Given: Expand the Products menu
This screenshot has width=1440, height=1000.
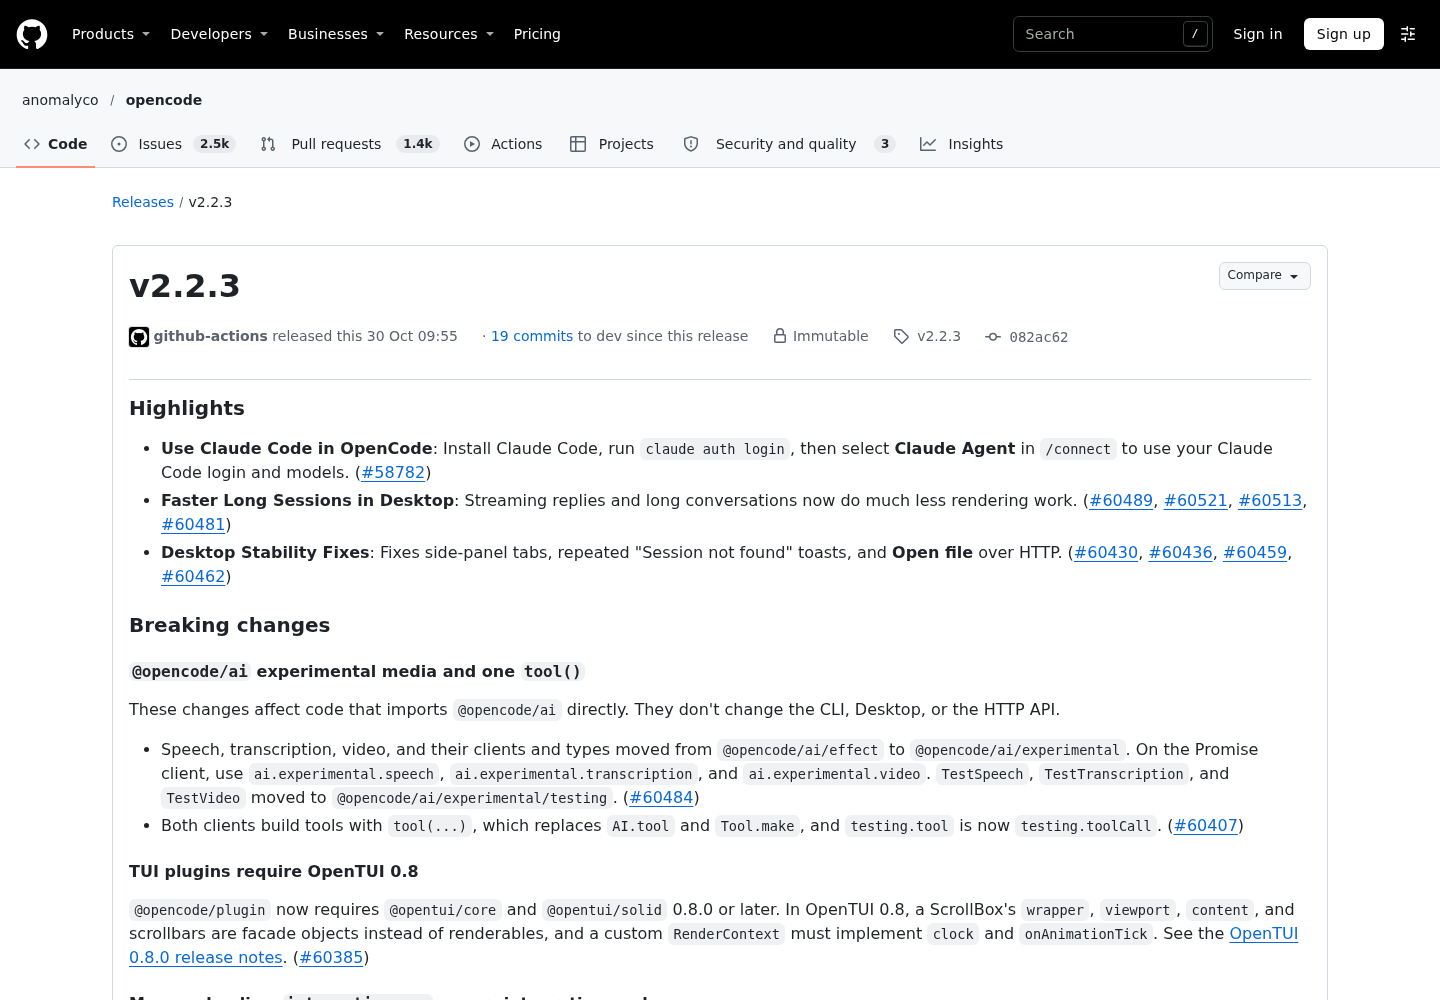Looking at the screenshot, I should tap(111, 34).
